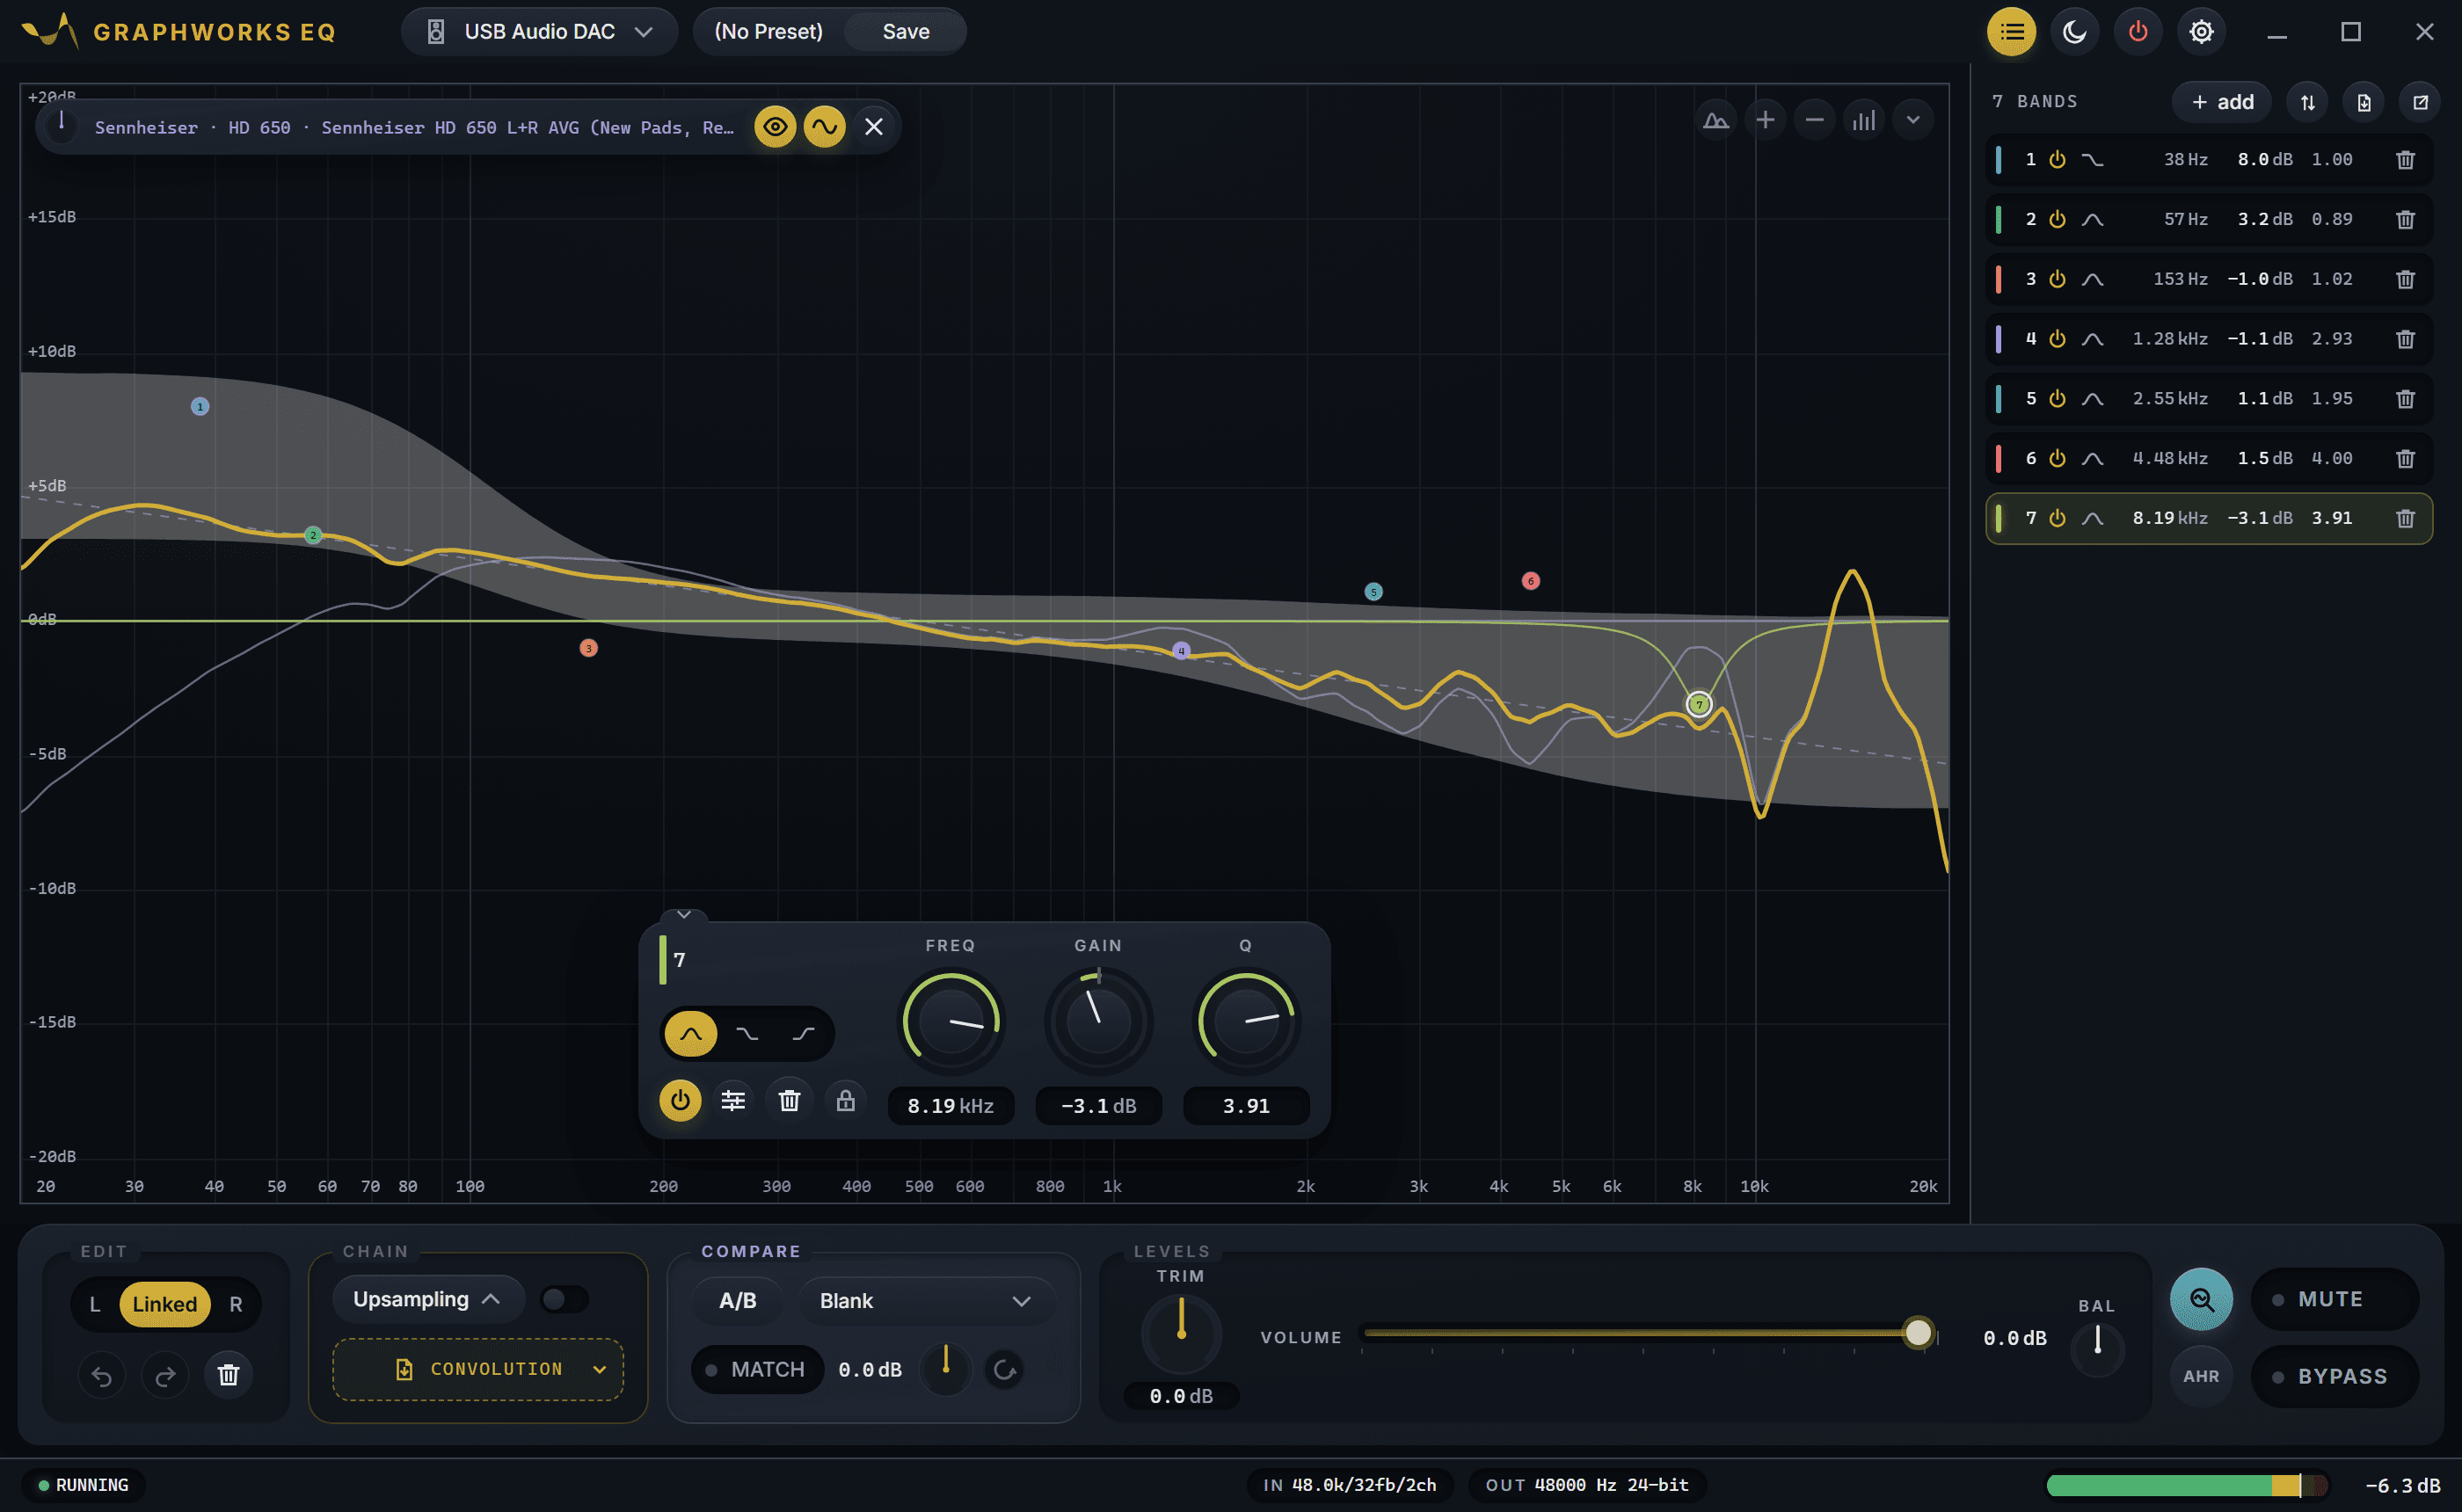Click the sort bands arrows icon
This screenshot has height=1512, width=2462.
click(x=2307, y=102)
